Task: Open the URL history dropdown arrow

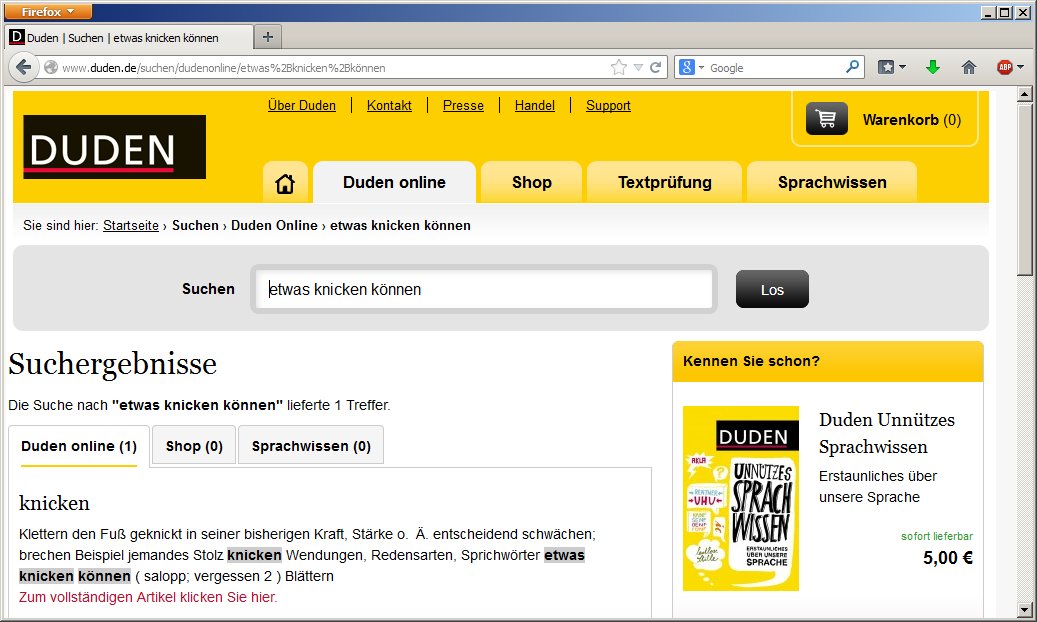Action: [x=638, y=67]
